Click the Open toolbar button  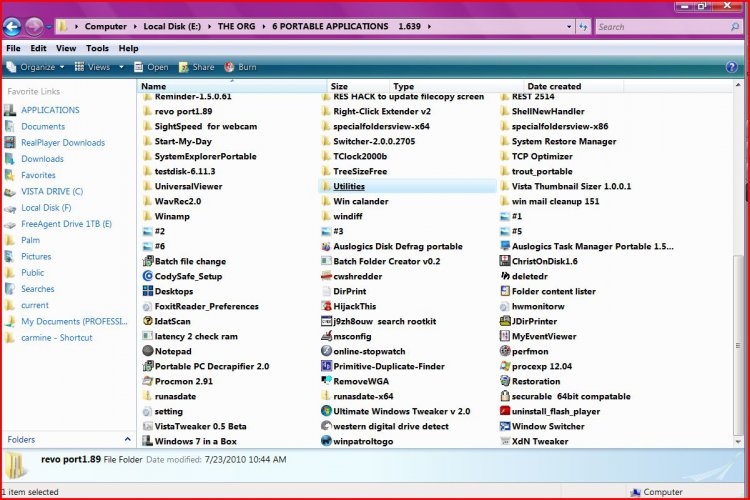pos(151,67)
